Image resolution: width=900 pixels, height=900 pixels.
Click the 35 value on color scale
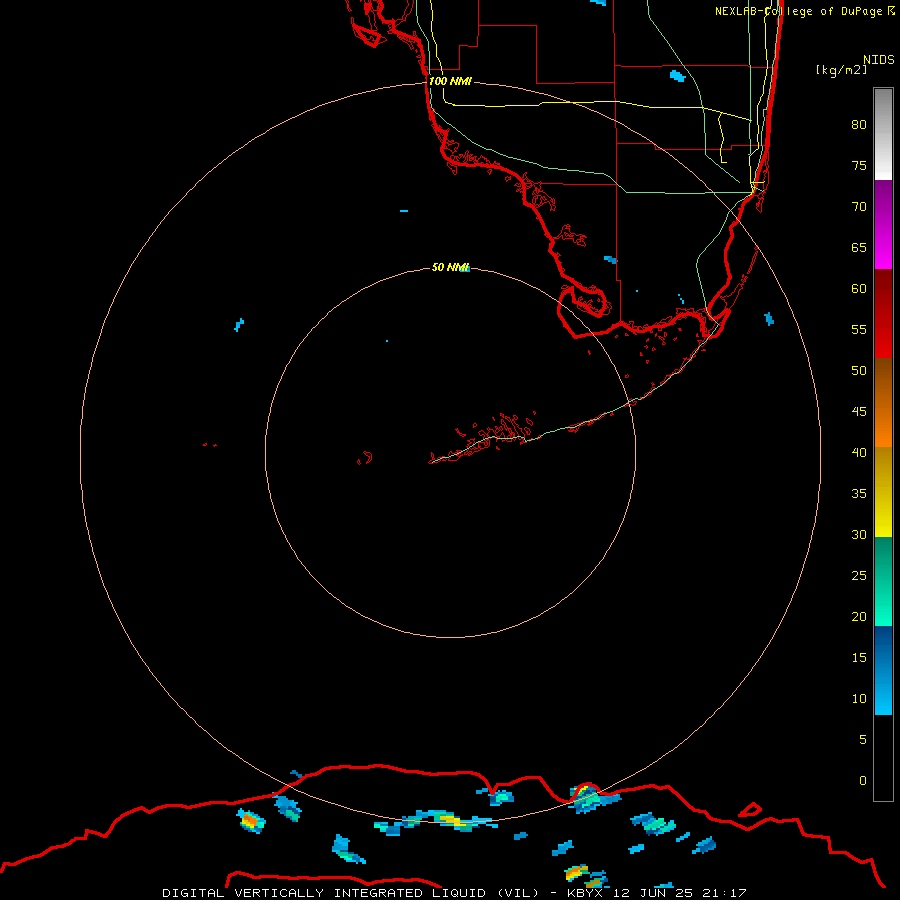[859, 494]
